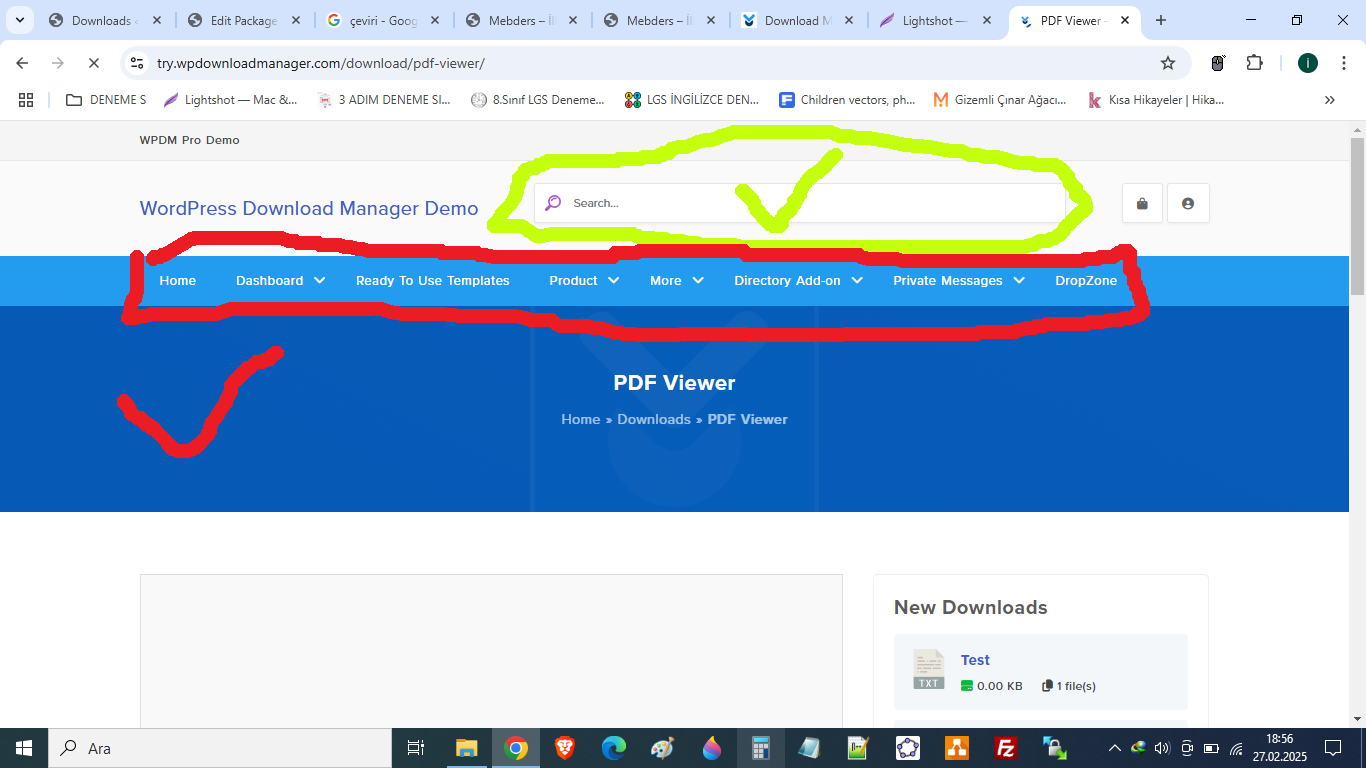The width and height of the screenshot is (1366, 768).
Task: Open the Extensions puzzle icon
Action: pyautogui.click(x=1254, y=63)
